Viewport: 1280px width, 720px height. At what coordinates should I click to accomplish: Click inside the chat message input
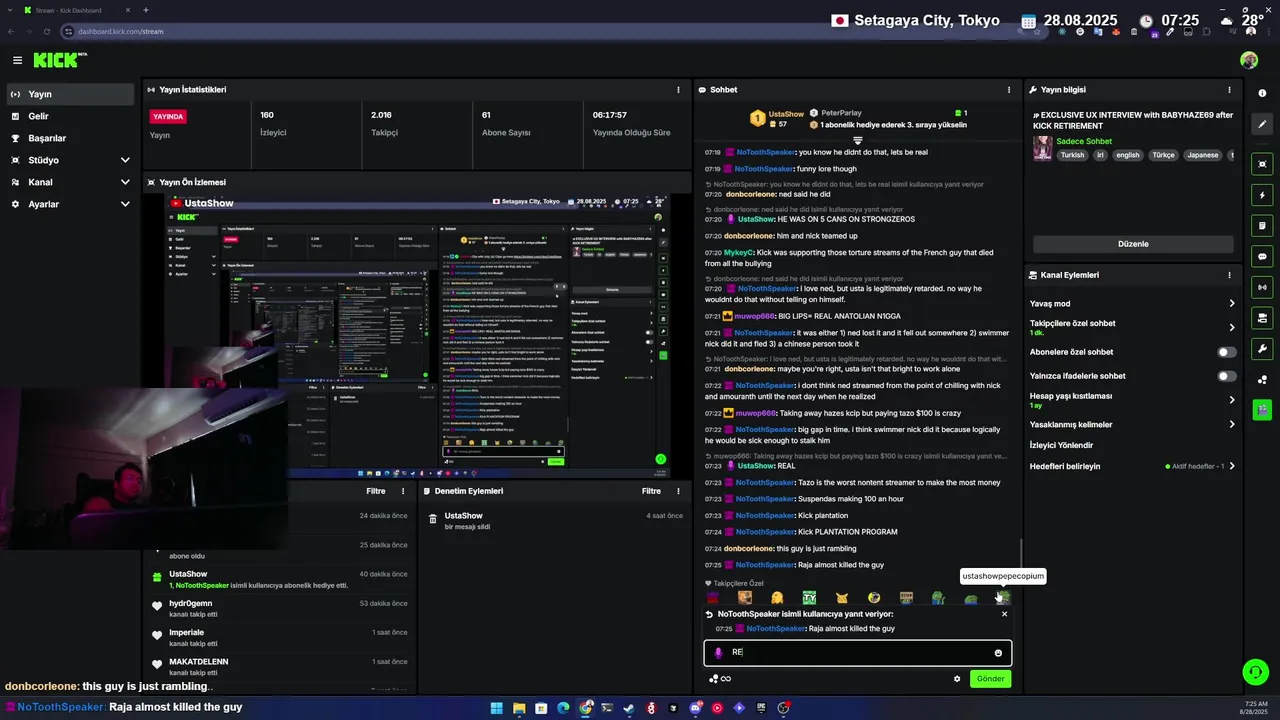[x=858, y=653]
